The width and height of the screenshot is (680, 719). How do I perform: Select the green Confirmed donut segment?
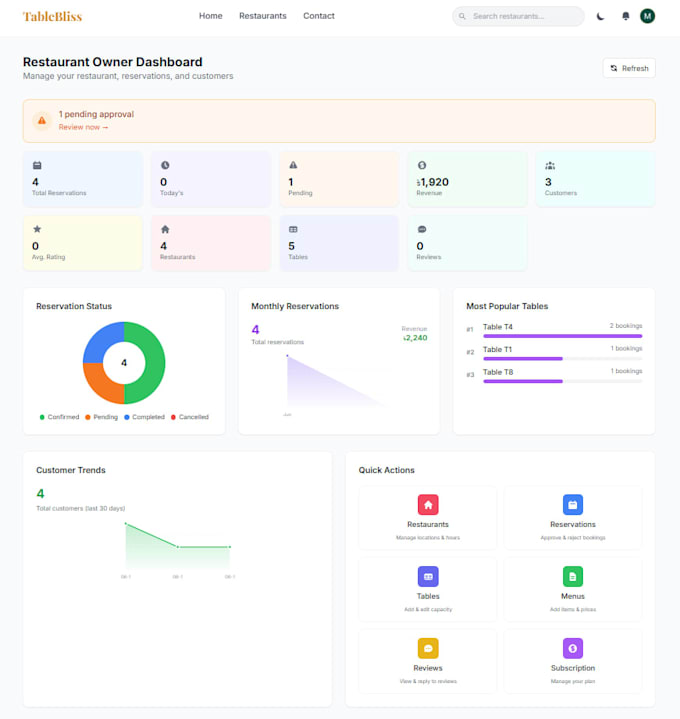[155, 363]
